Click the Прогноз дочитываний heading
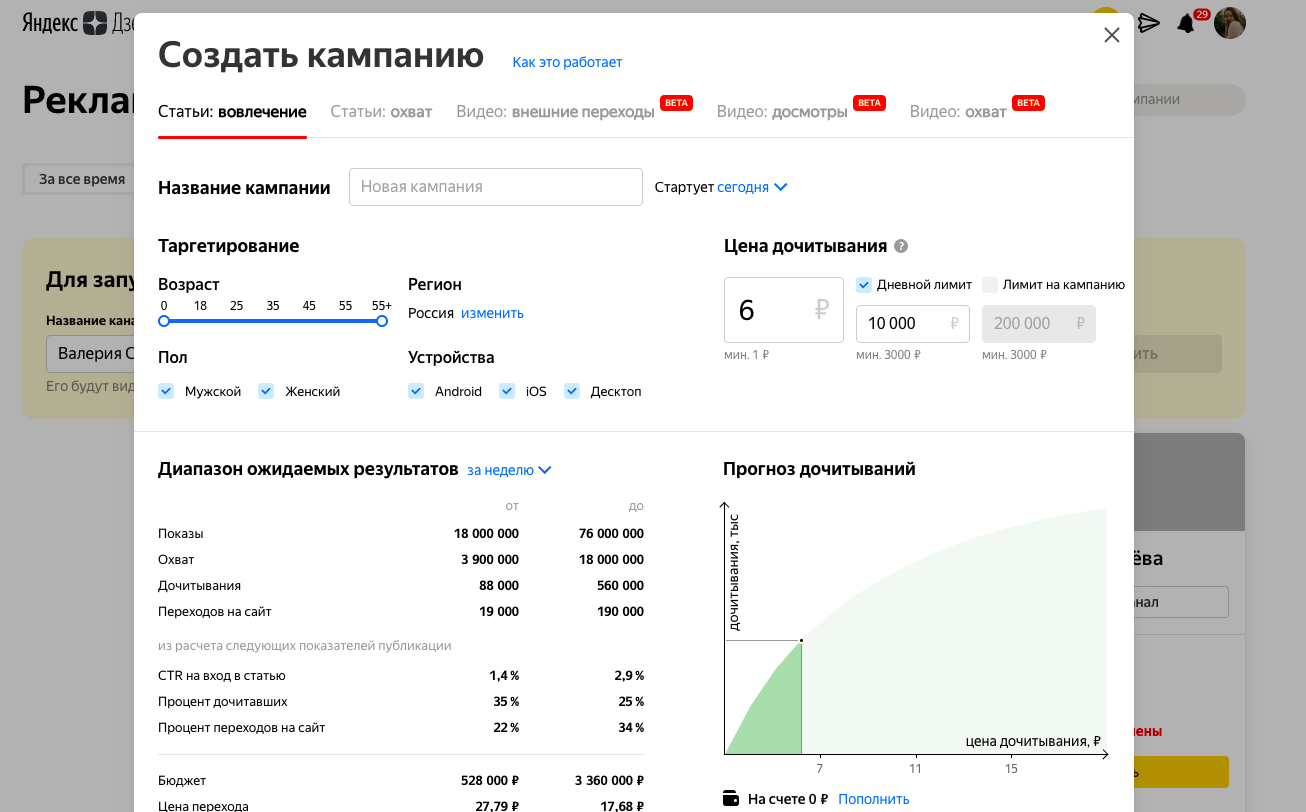Viewport: 1306px width, 812px height. click(x=819, y=469)
